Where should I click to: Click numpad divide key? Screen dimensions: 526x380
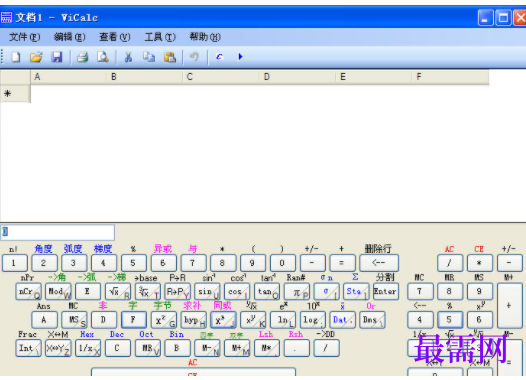point(450,263)
